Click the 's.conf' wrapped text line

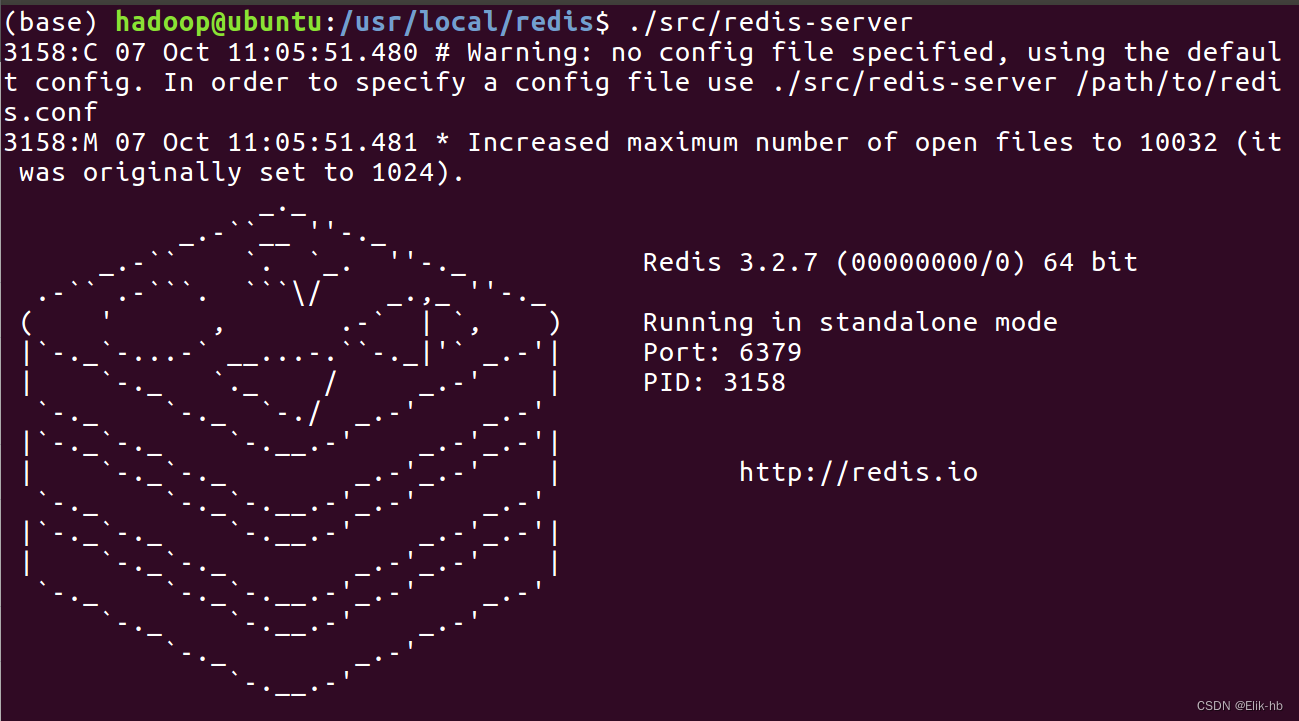pos(51,112)
